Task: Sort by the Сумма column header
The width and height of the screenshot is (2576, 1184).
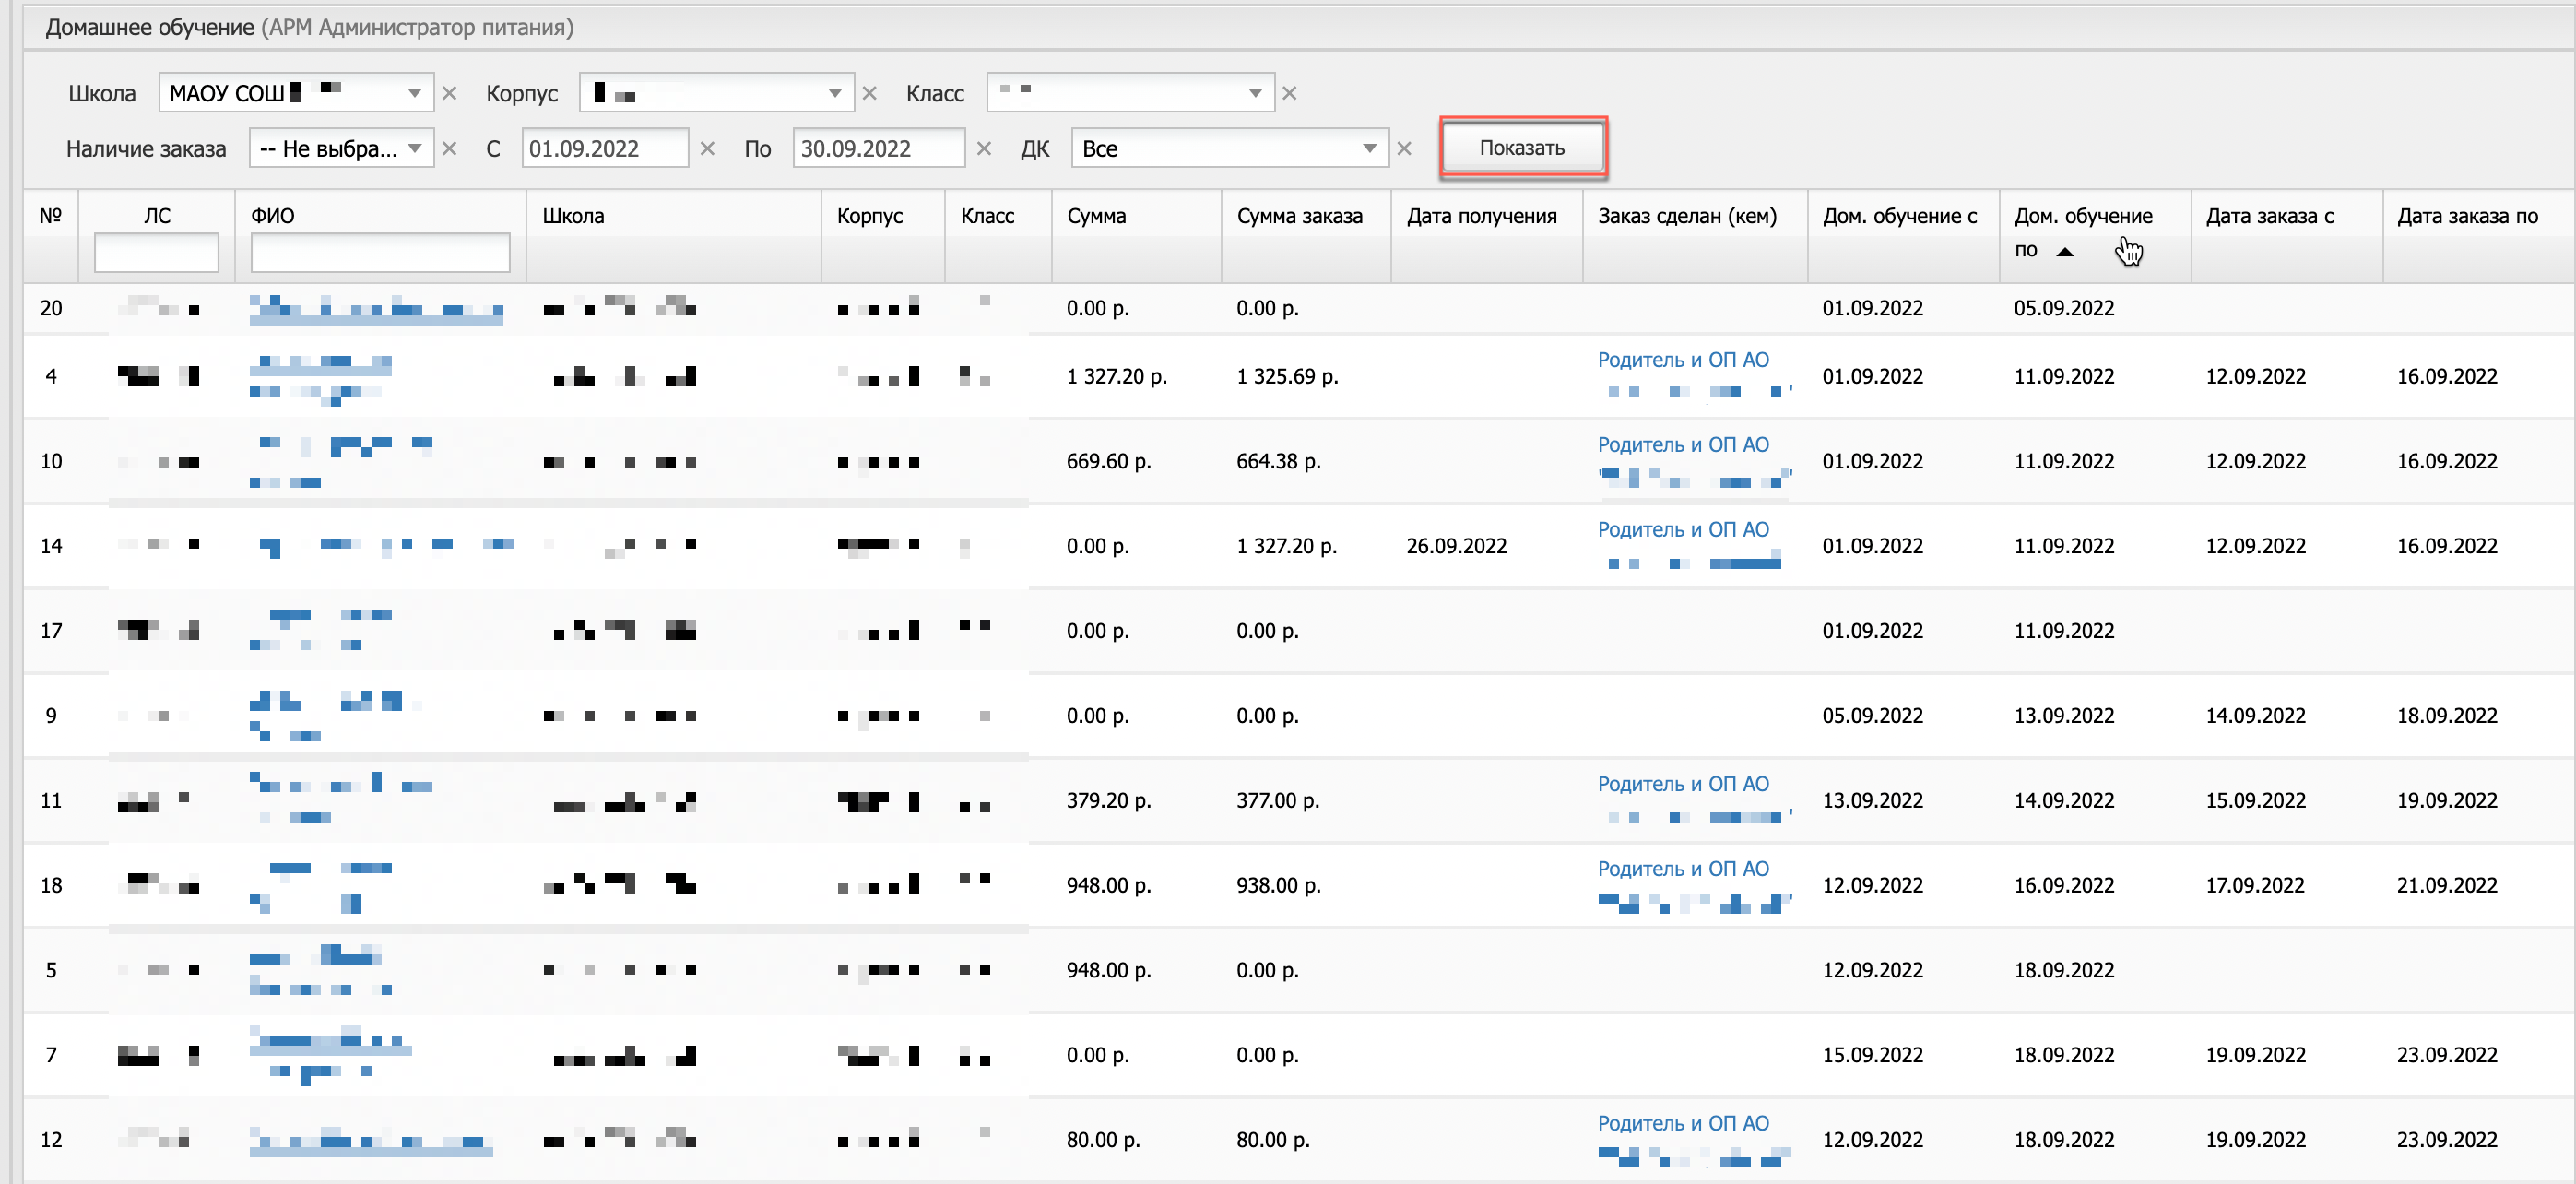Action: (x=1096, y=216)
